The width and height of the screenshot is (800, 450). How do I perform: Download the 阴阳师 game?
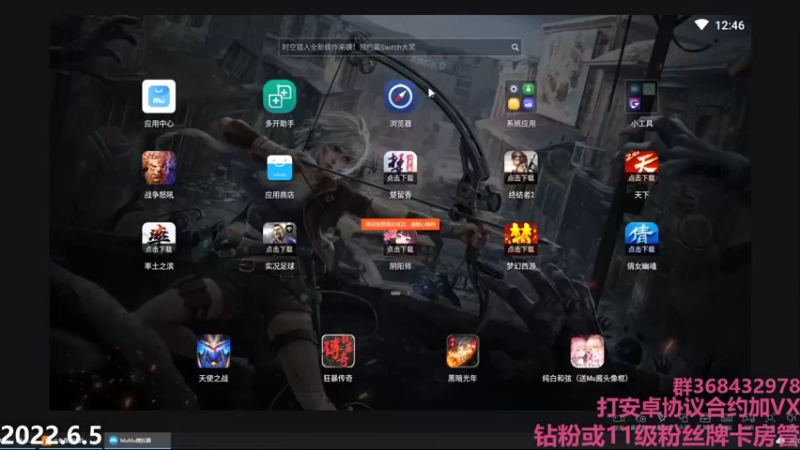click(x=401, y=243)
